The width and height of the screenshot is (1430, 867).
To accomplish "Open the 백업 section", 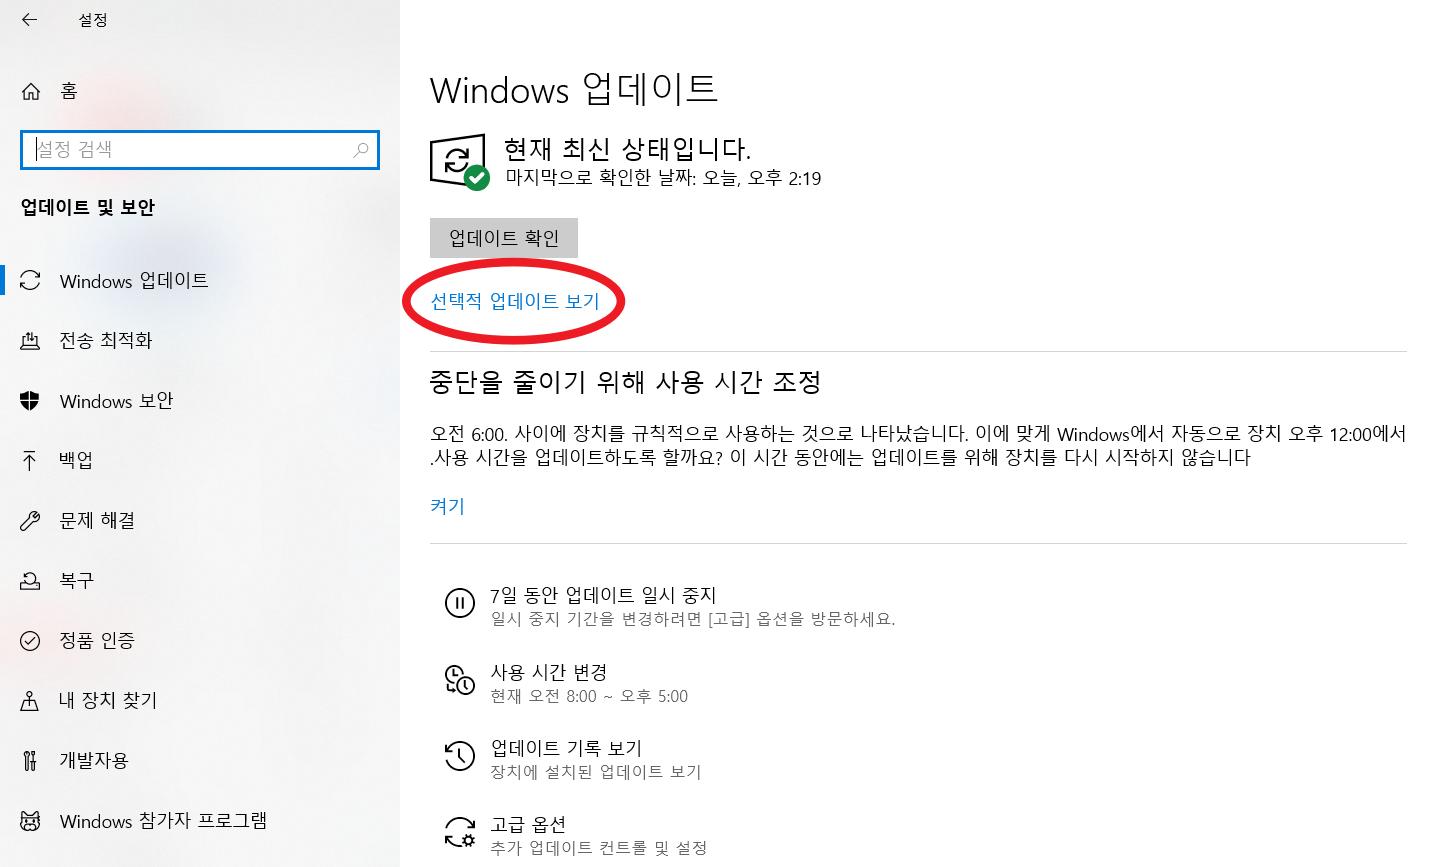I will coord(76,460).
